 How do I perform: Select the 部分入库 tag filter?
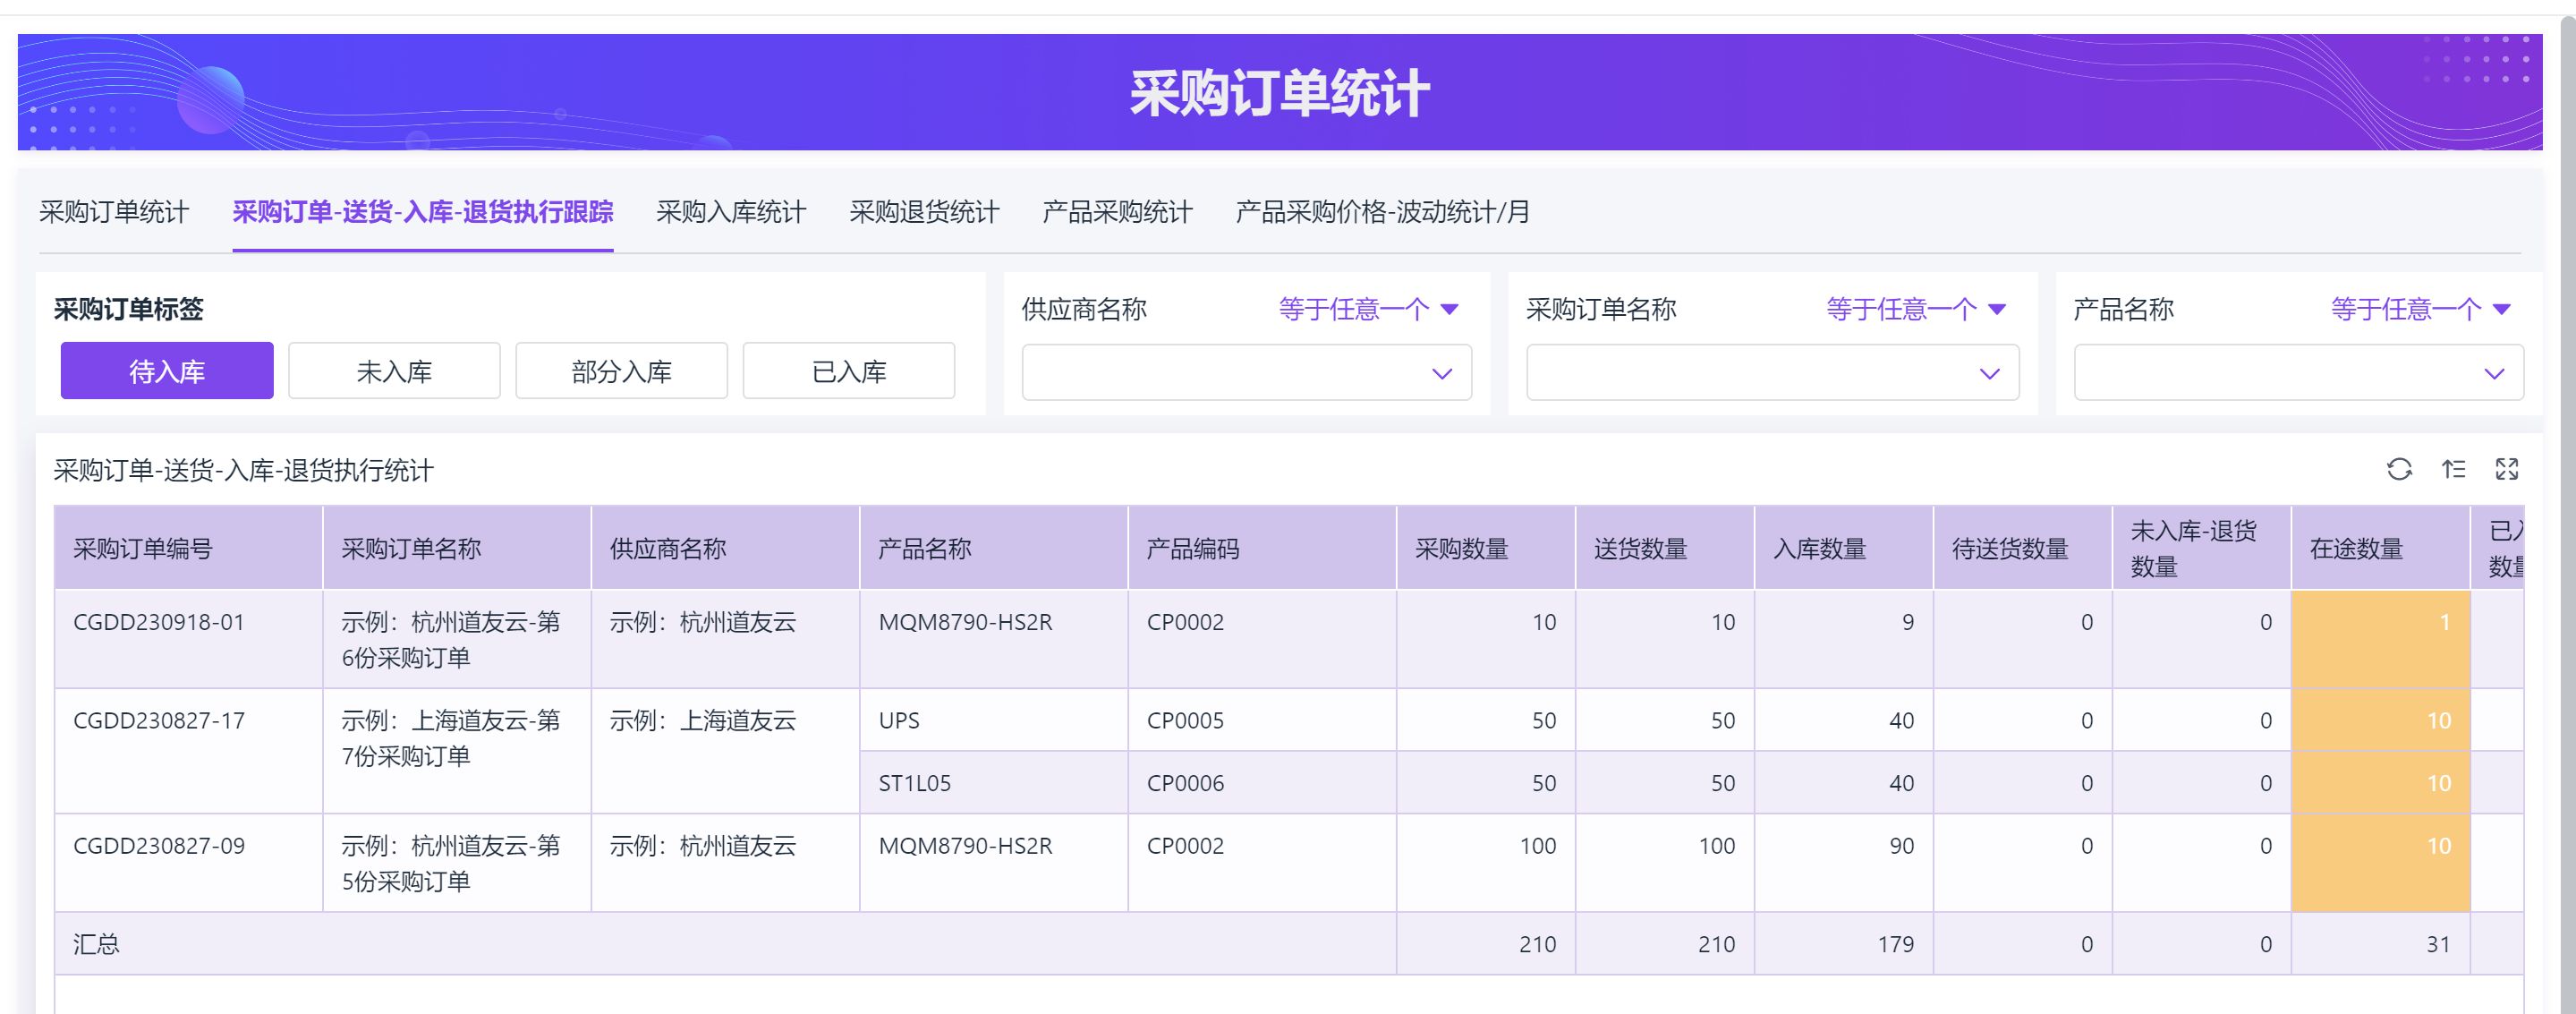tap(621, 371)
